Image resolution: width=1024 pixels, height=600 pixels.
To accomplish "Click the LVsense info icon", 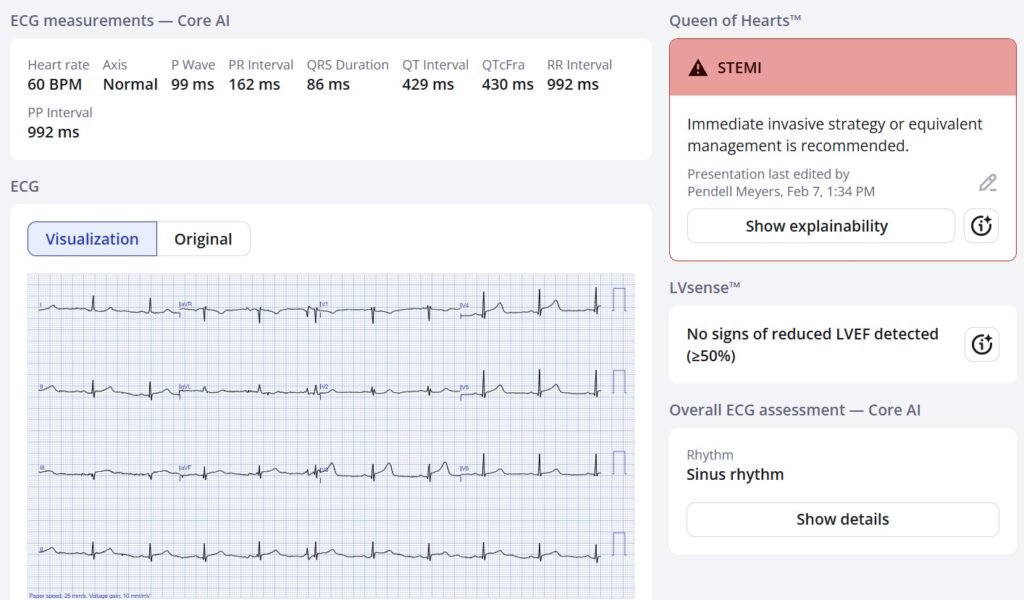I will pos(981,344).
